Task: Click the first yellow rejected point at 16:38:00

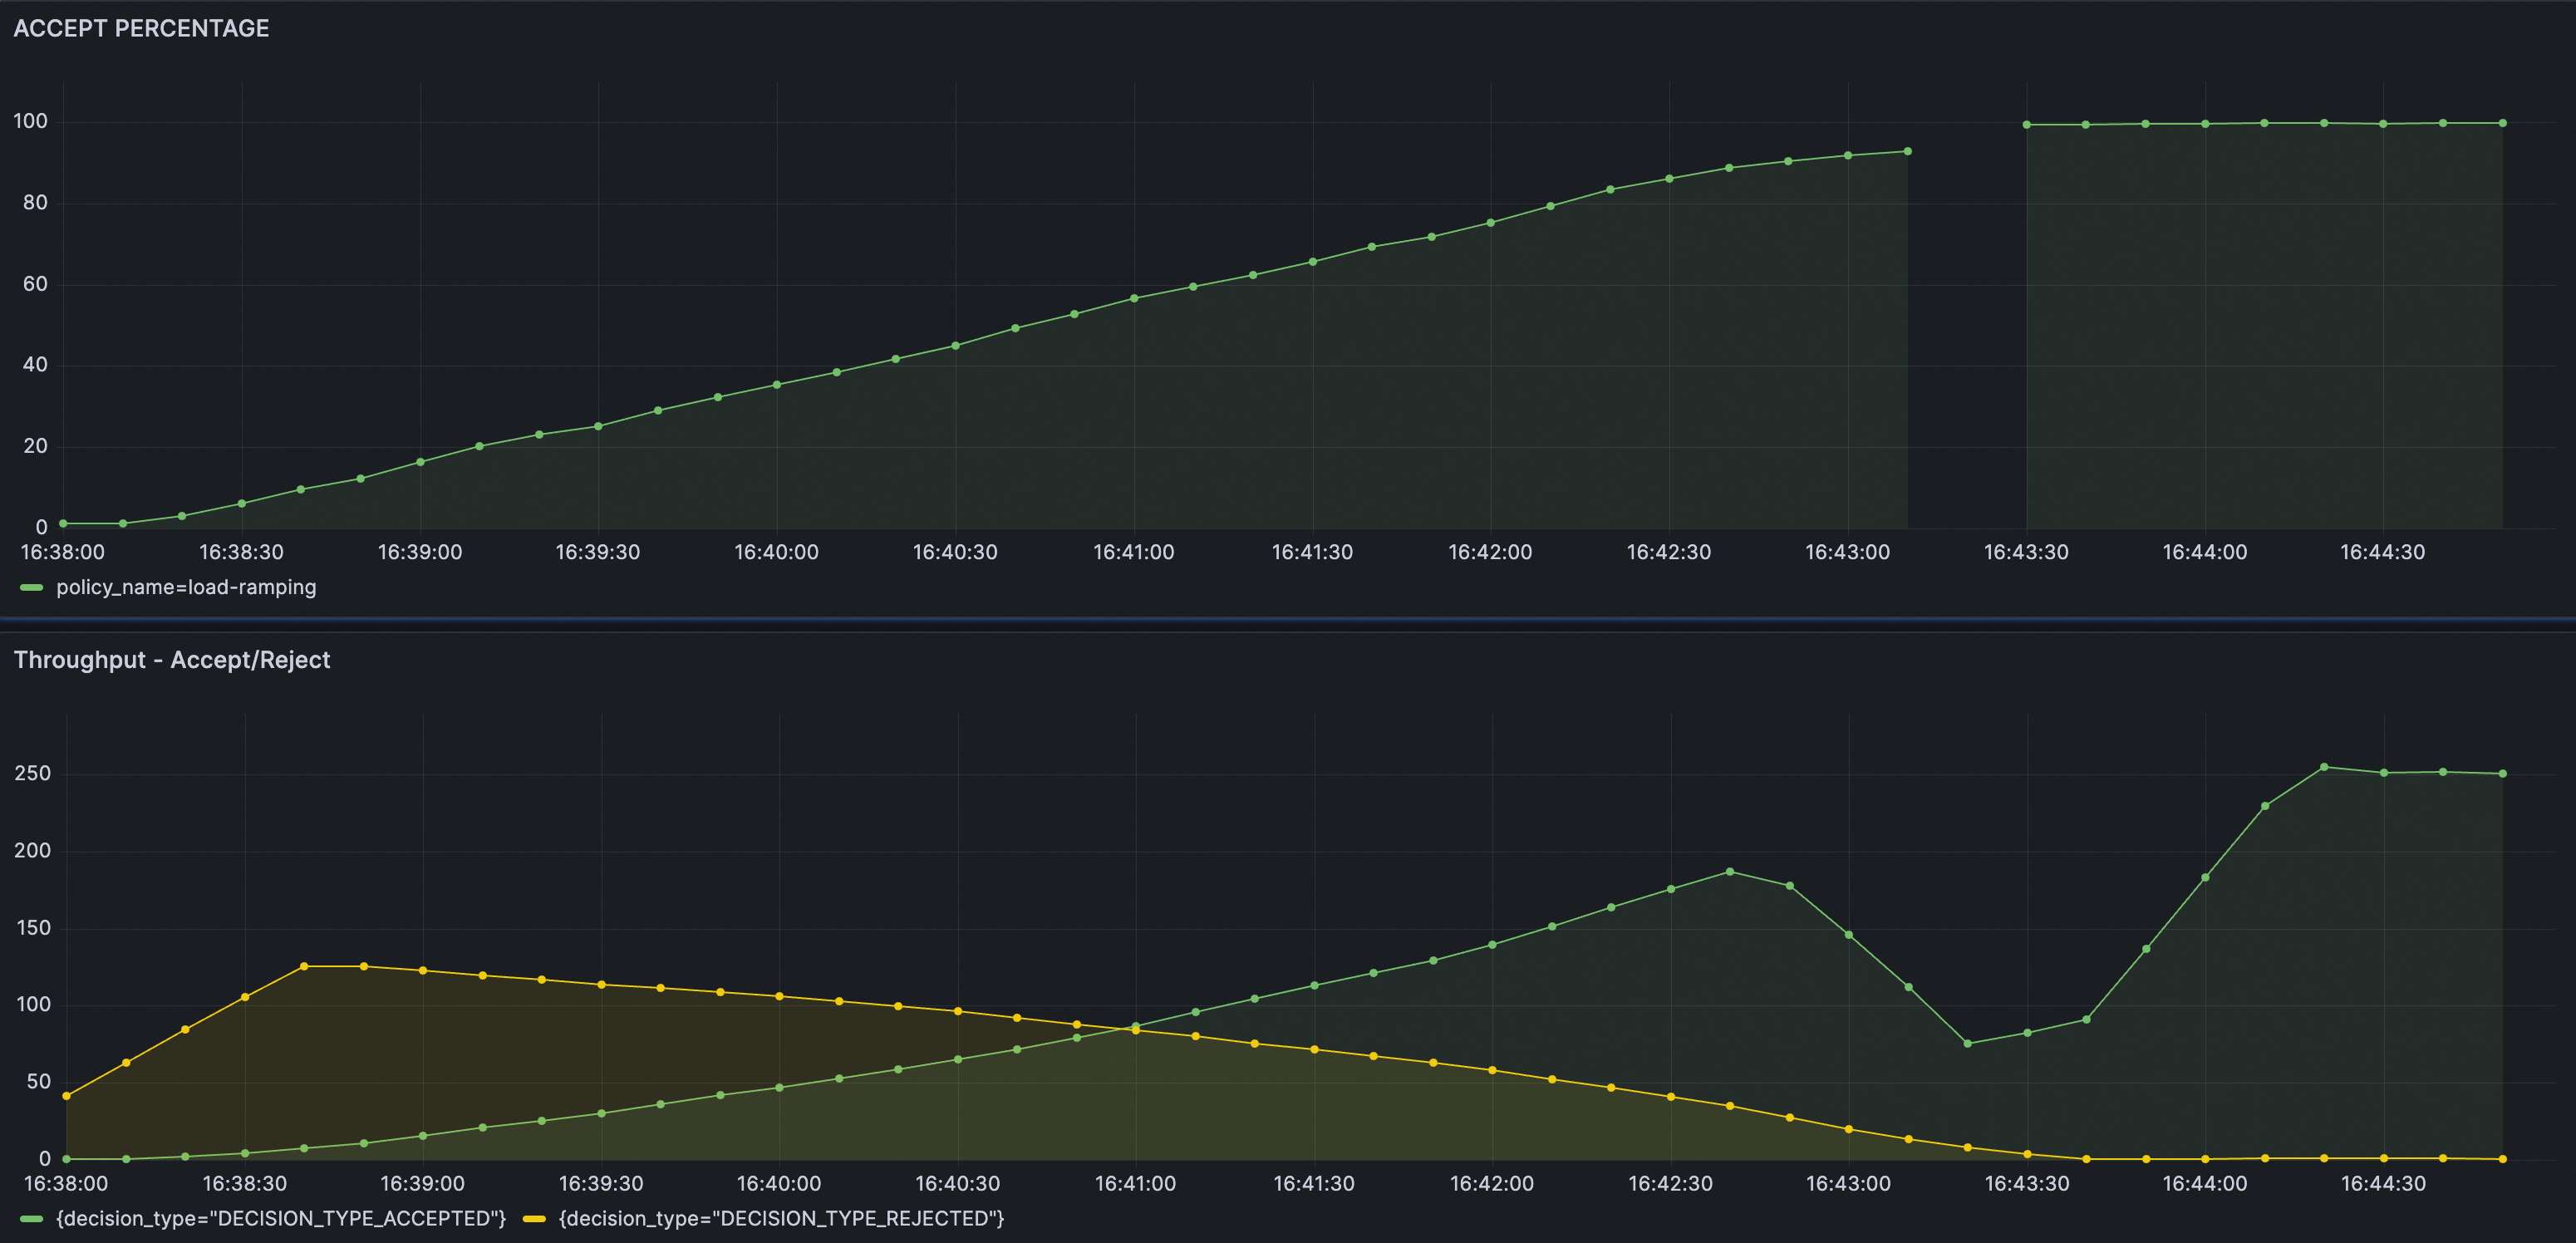Action: click(67, 1096)
